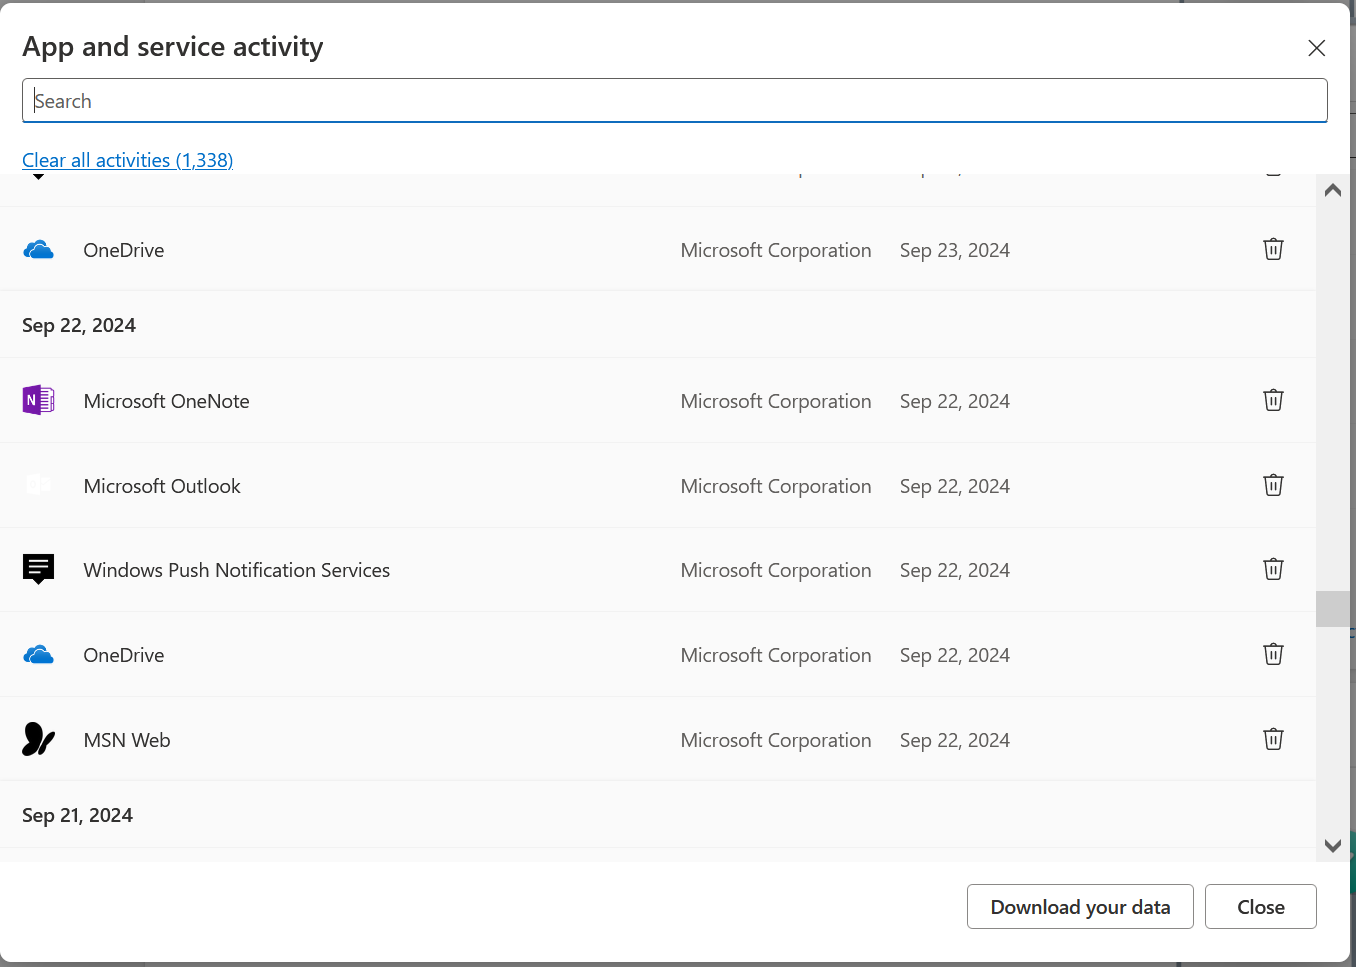Dismiss the dialog with the X icon
The height and width of the screenshot is (967, 1356).
point(1316,48)
